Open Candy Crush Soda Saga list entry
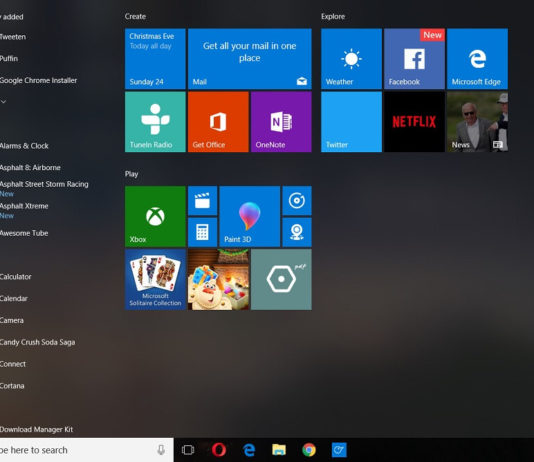Viewport: 534px width, 462px height. [37, 342]
